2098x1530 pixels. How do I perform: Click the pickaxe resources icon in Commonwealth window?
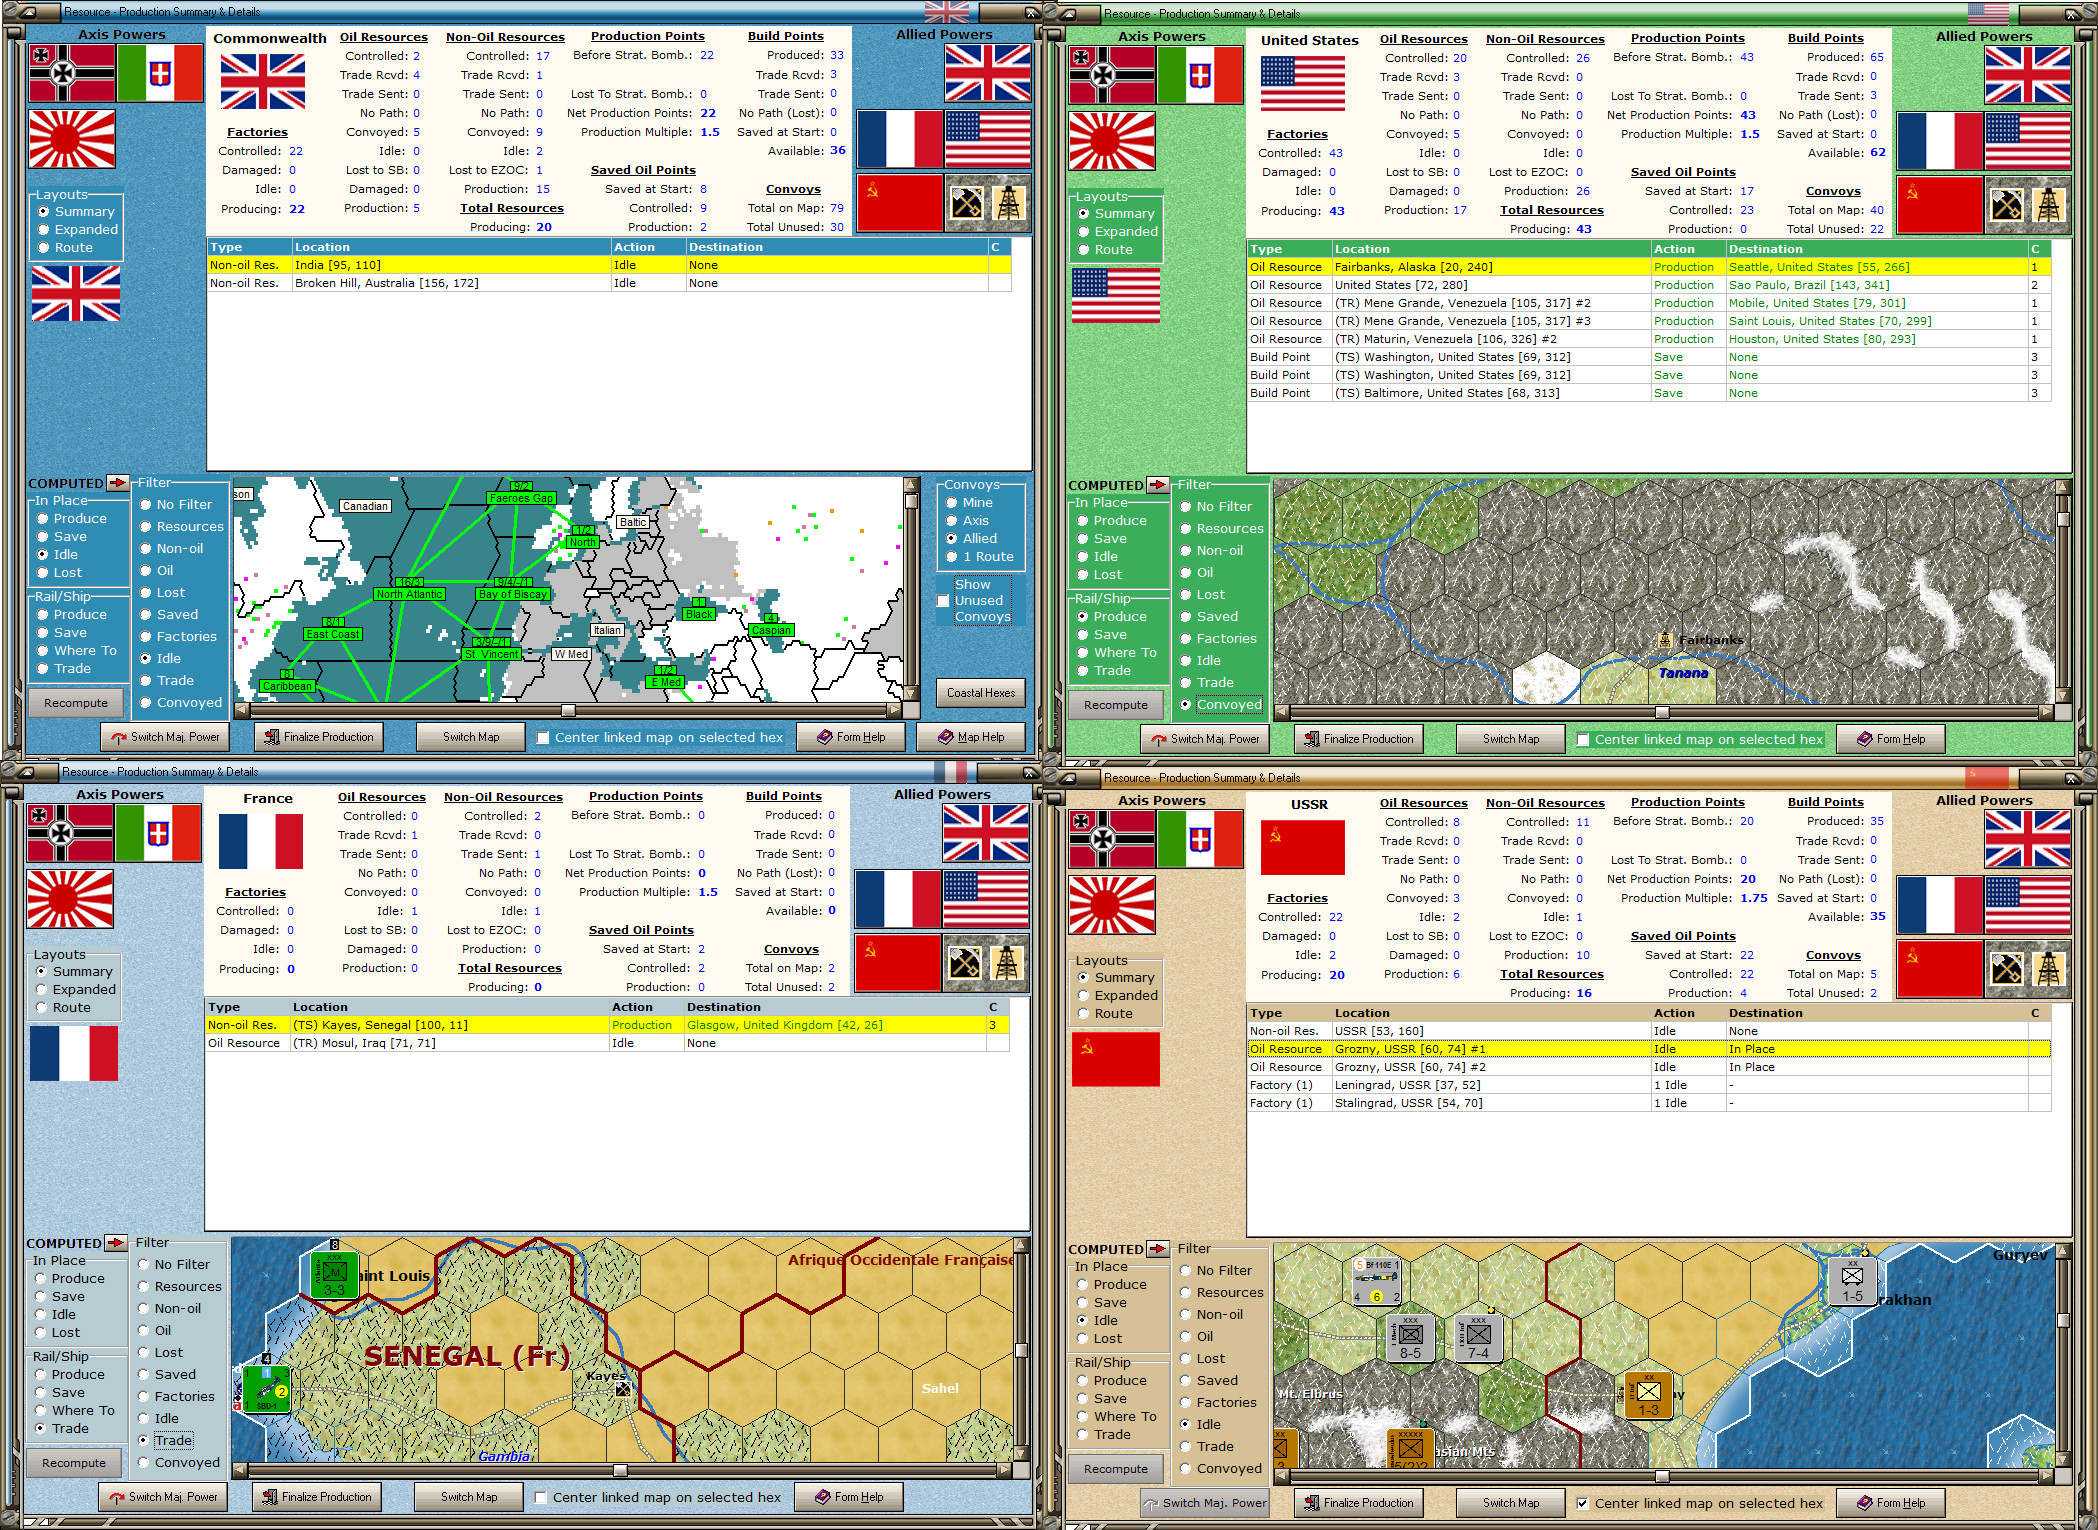point(967,203)
